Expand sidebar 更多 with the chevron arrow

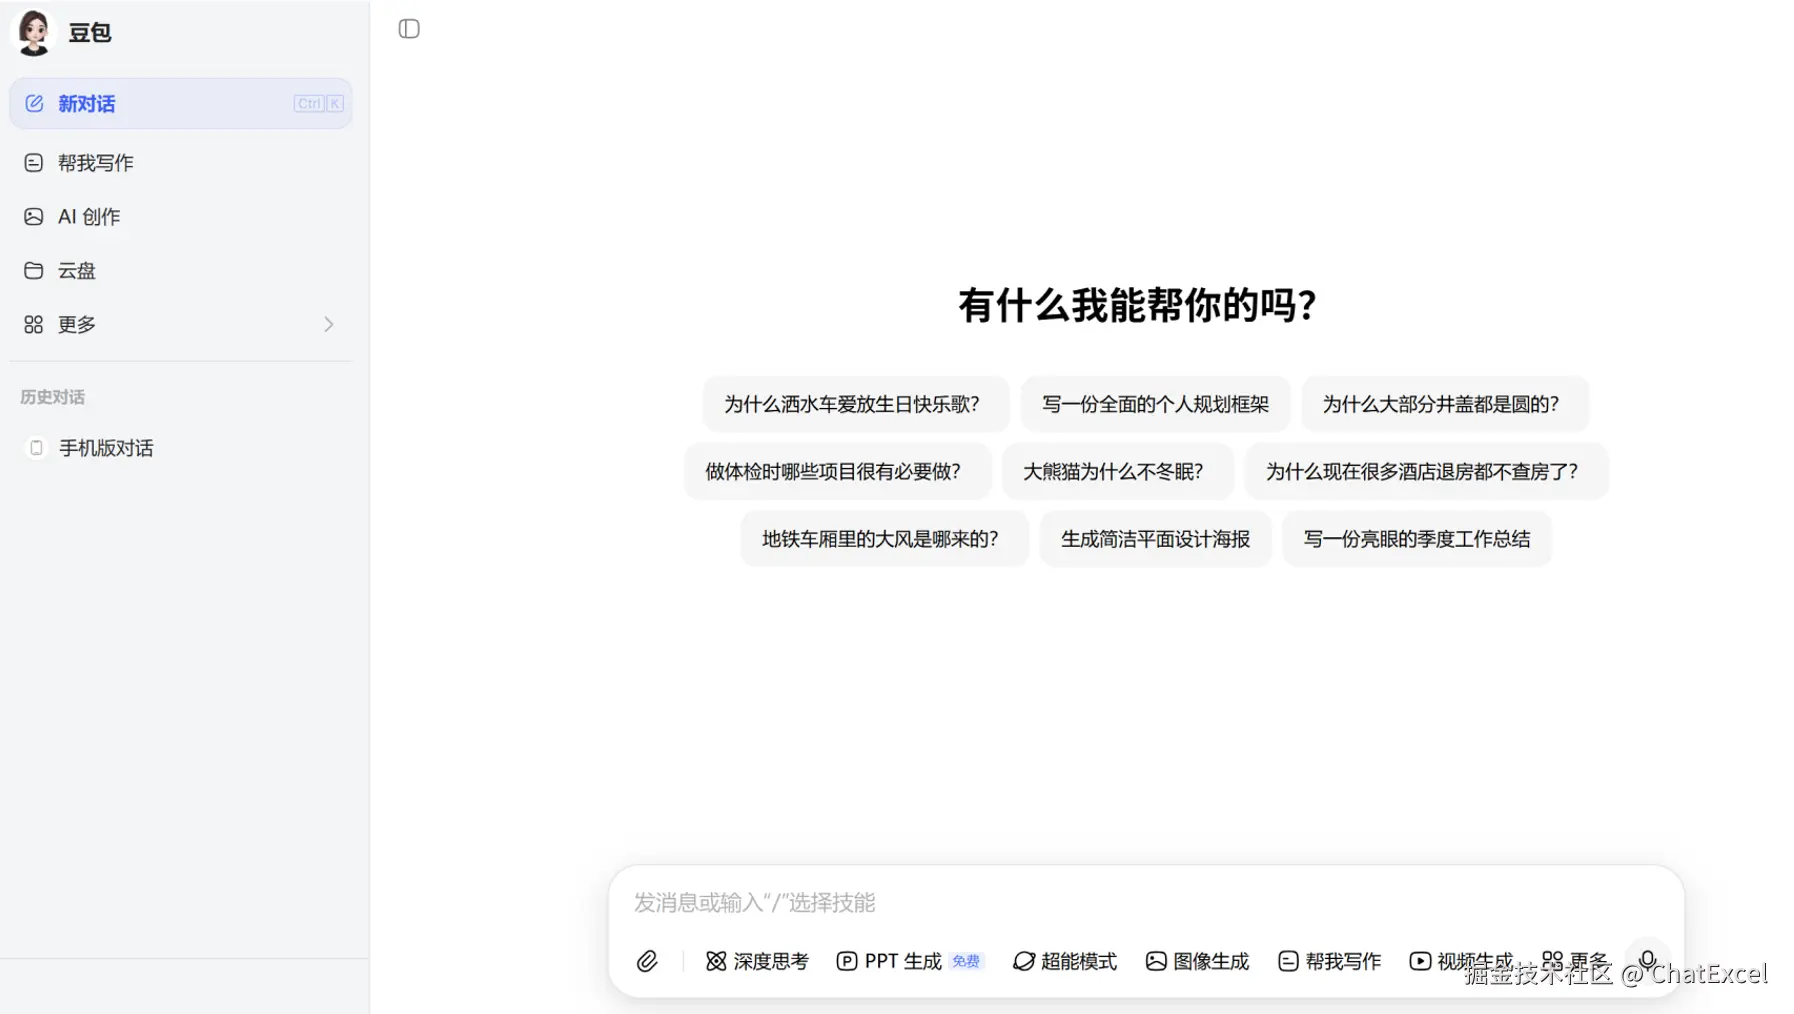(x=328, y=324)
